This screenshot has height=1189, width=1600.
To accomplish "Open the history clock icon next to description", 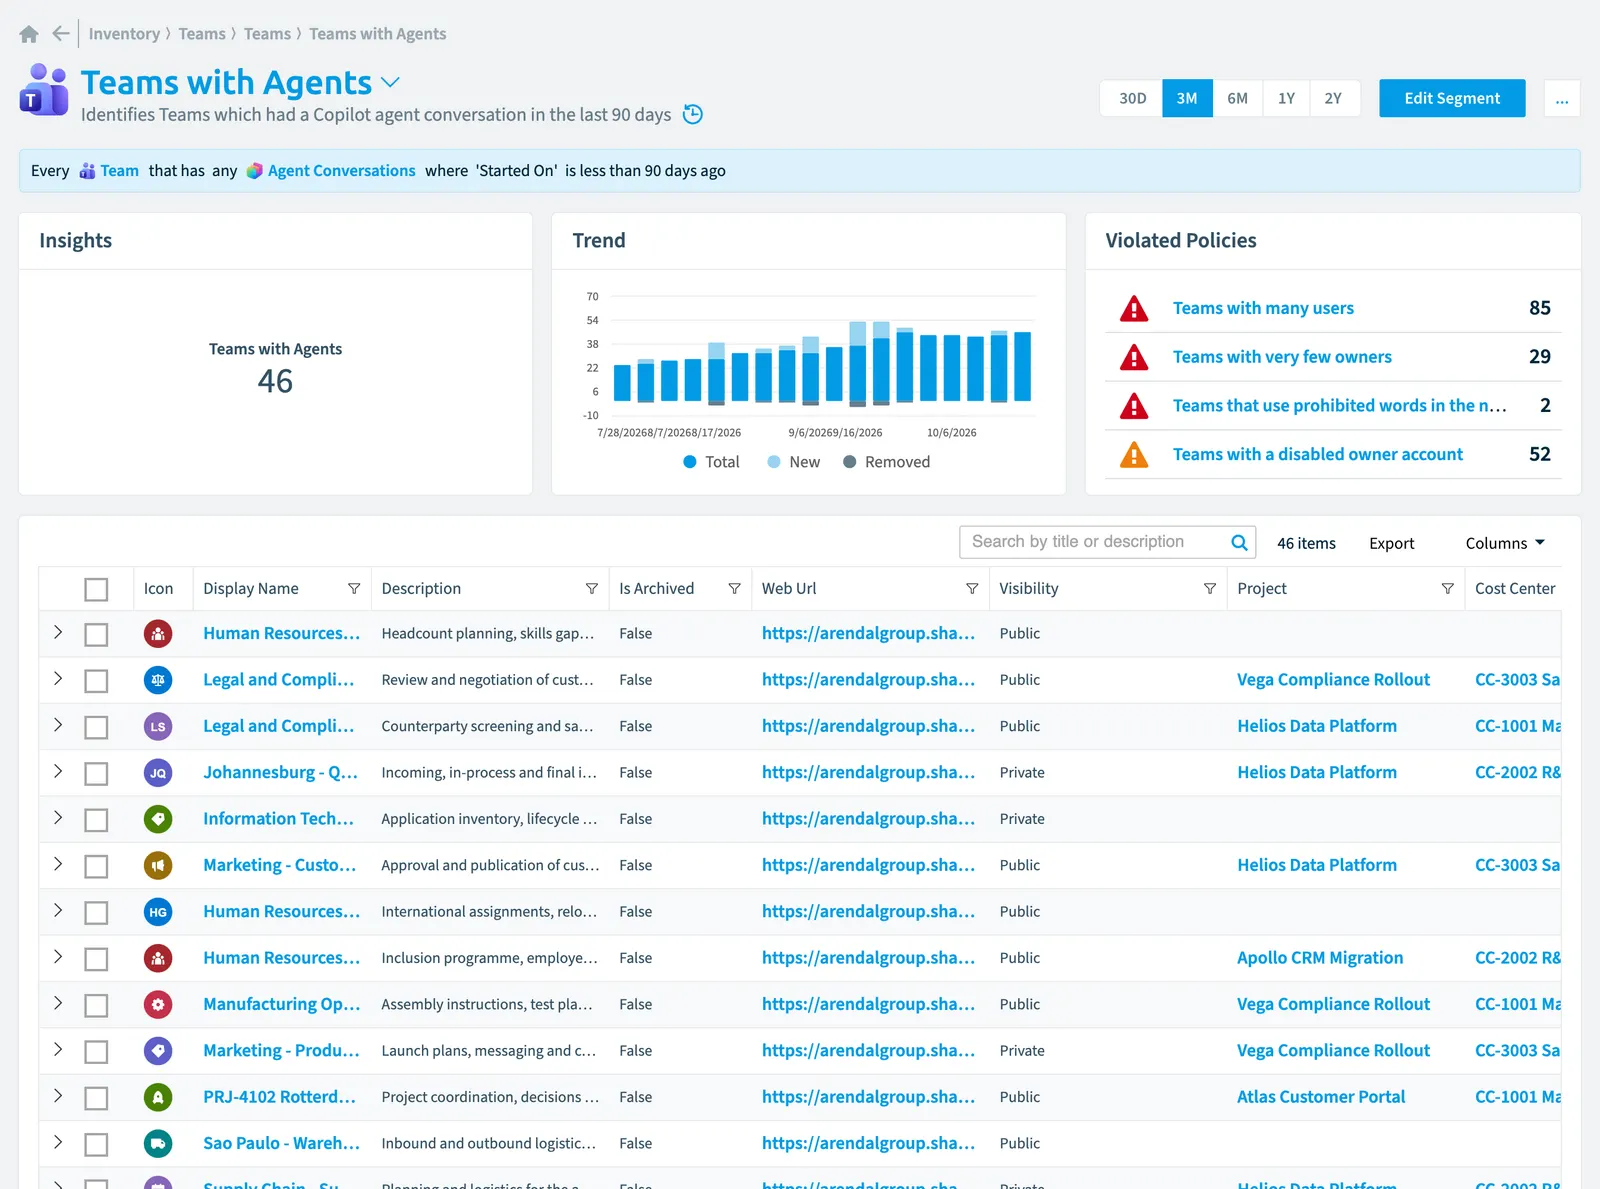I will [x=693, y=114].
